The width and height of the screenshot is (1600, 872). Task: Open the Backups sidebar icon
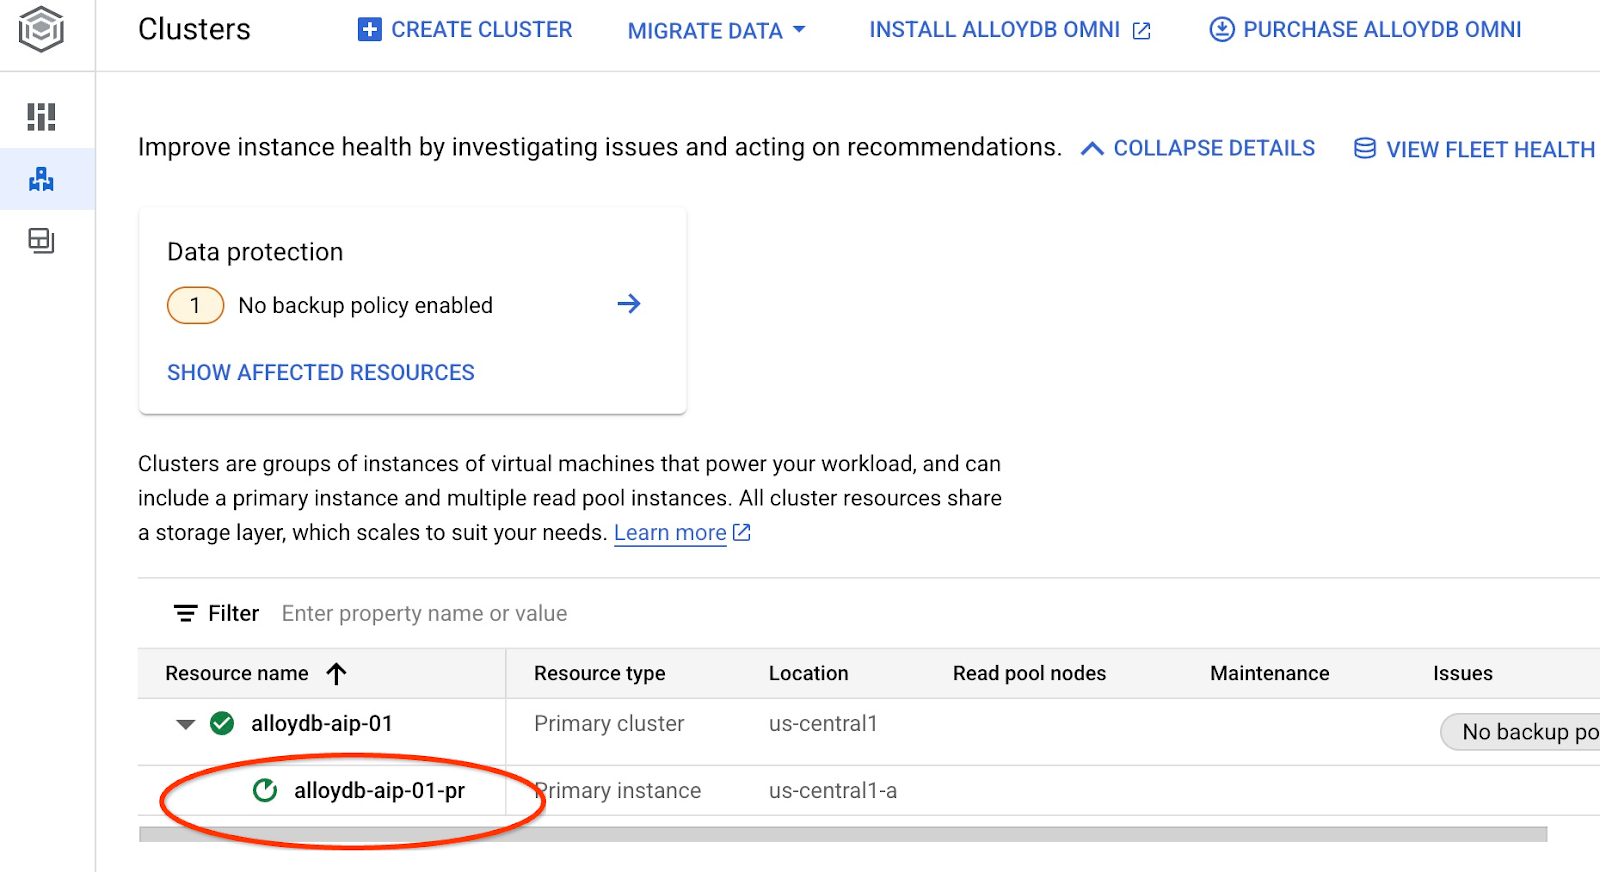click(41, 241)
